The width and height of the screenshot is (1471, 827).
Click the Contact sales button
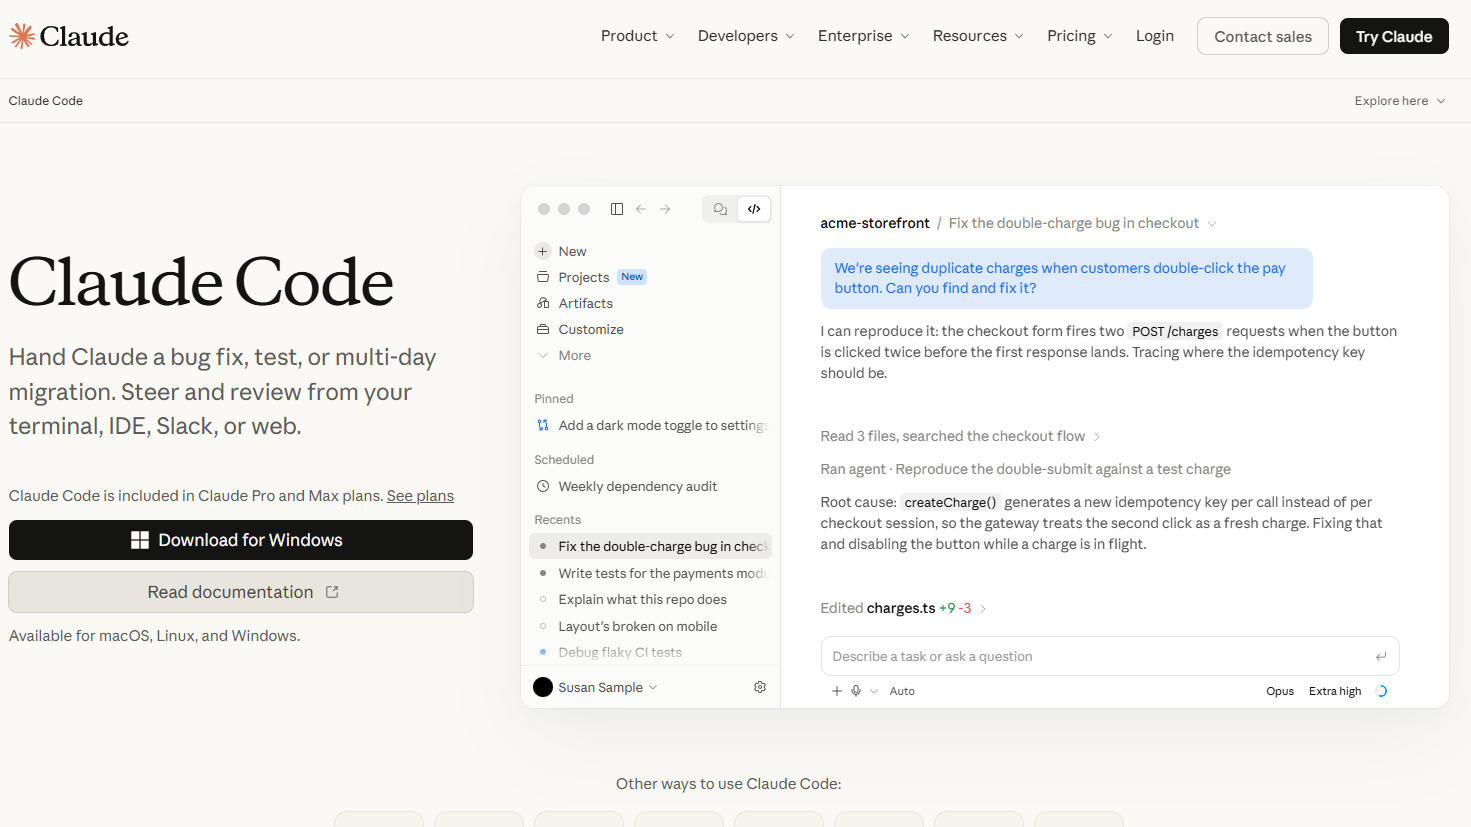pyautogui.click(x=1263, y=36)
